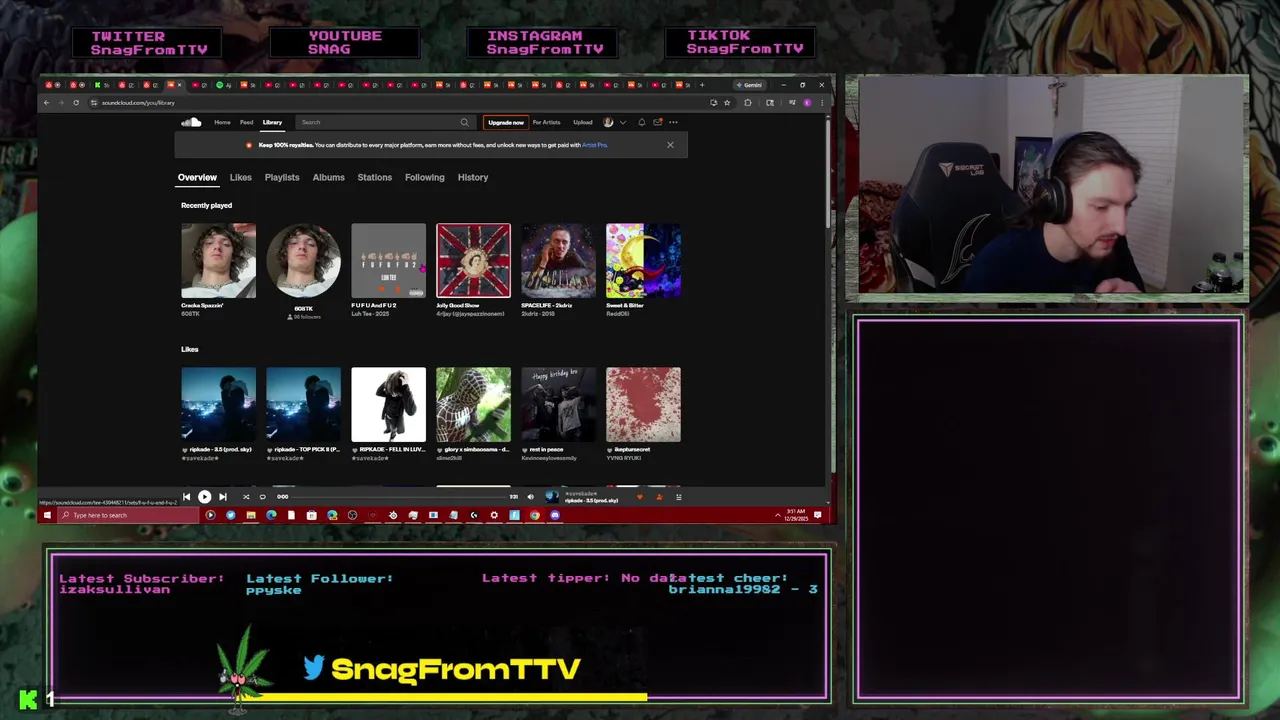Open the RIPKADE - FELL IN LUV thumbnail
The height and width of the screenshot is (720, 1280).
pos(388,404)
